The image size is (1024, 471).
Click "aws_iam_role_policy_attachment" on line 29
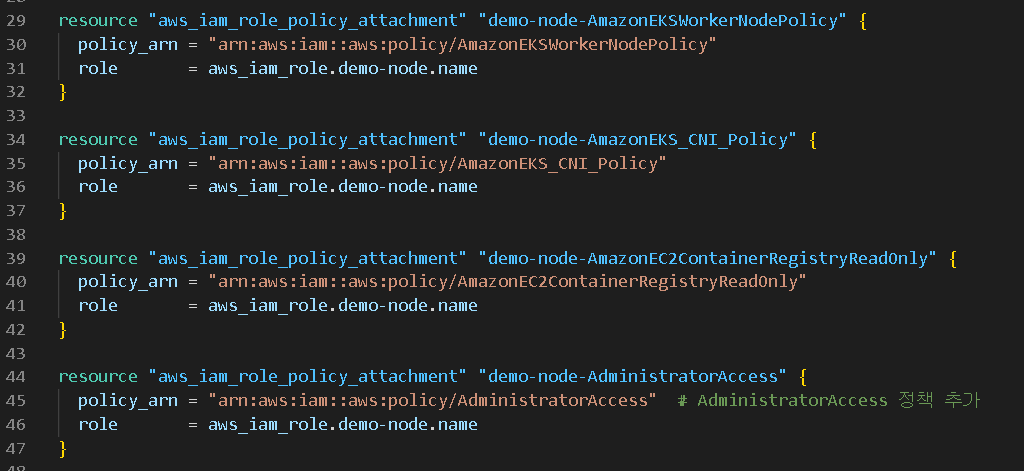click(308, 21)
